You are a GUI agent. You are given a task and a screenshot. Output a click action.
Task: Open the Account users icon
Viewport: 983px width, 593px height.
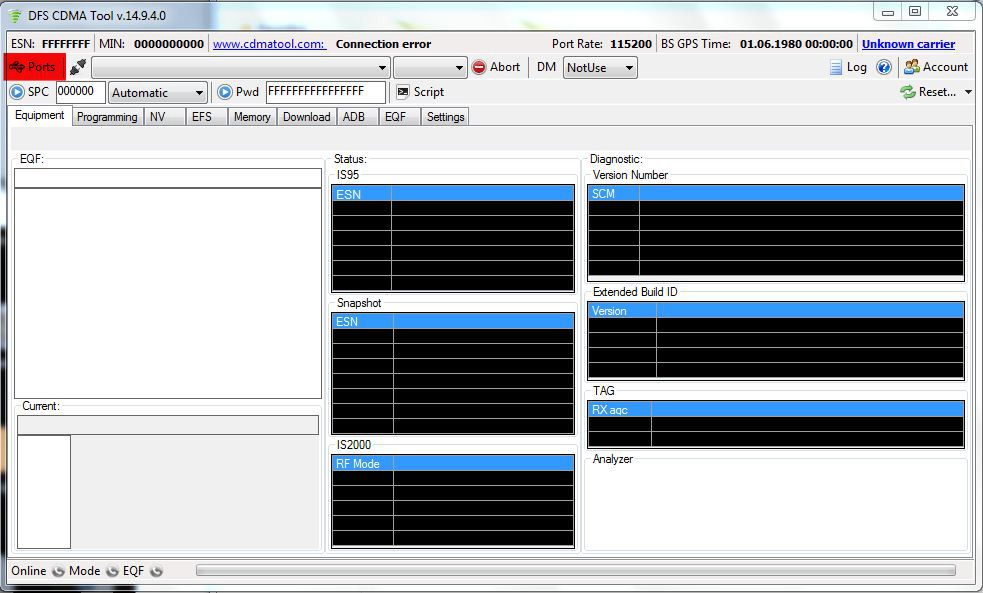[912, 66]
